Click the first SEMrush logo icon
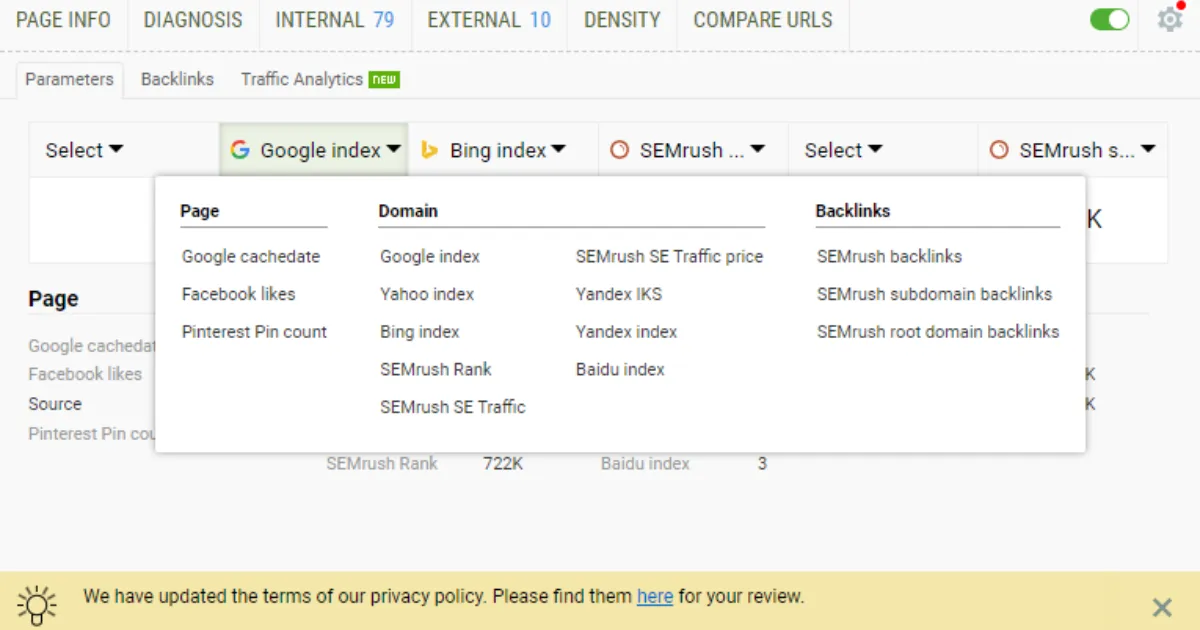 pyautogui.click(x=620, y=150)
